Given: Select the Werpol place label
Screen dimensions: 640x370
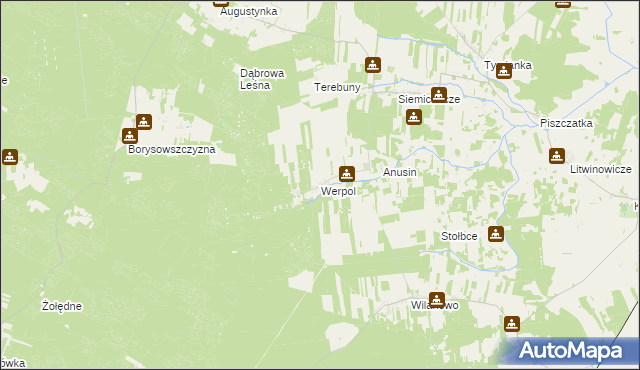Looking at the screenshot, I should tap(338, 191).
